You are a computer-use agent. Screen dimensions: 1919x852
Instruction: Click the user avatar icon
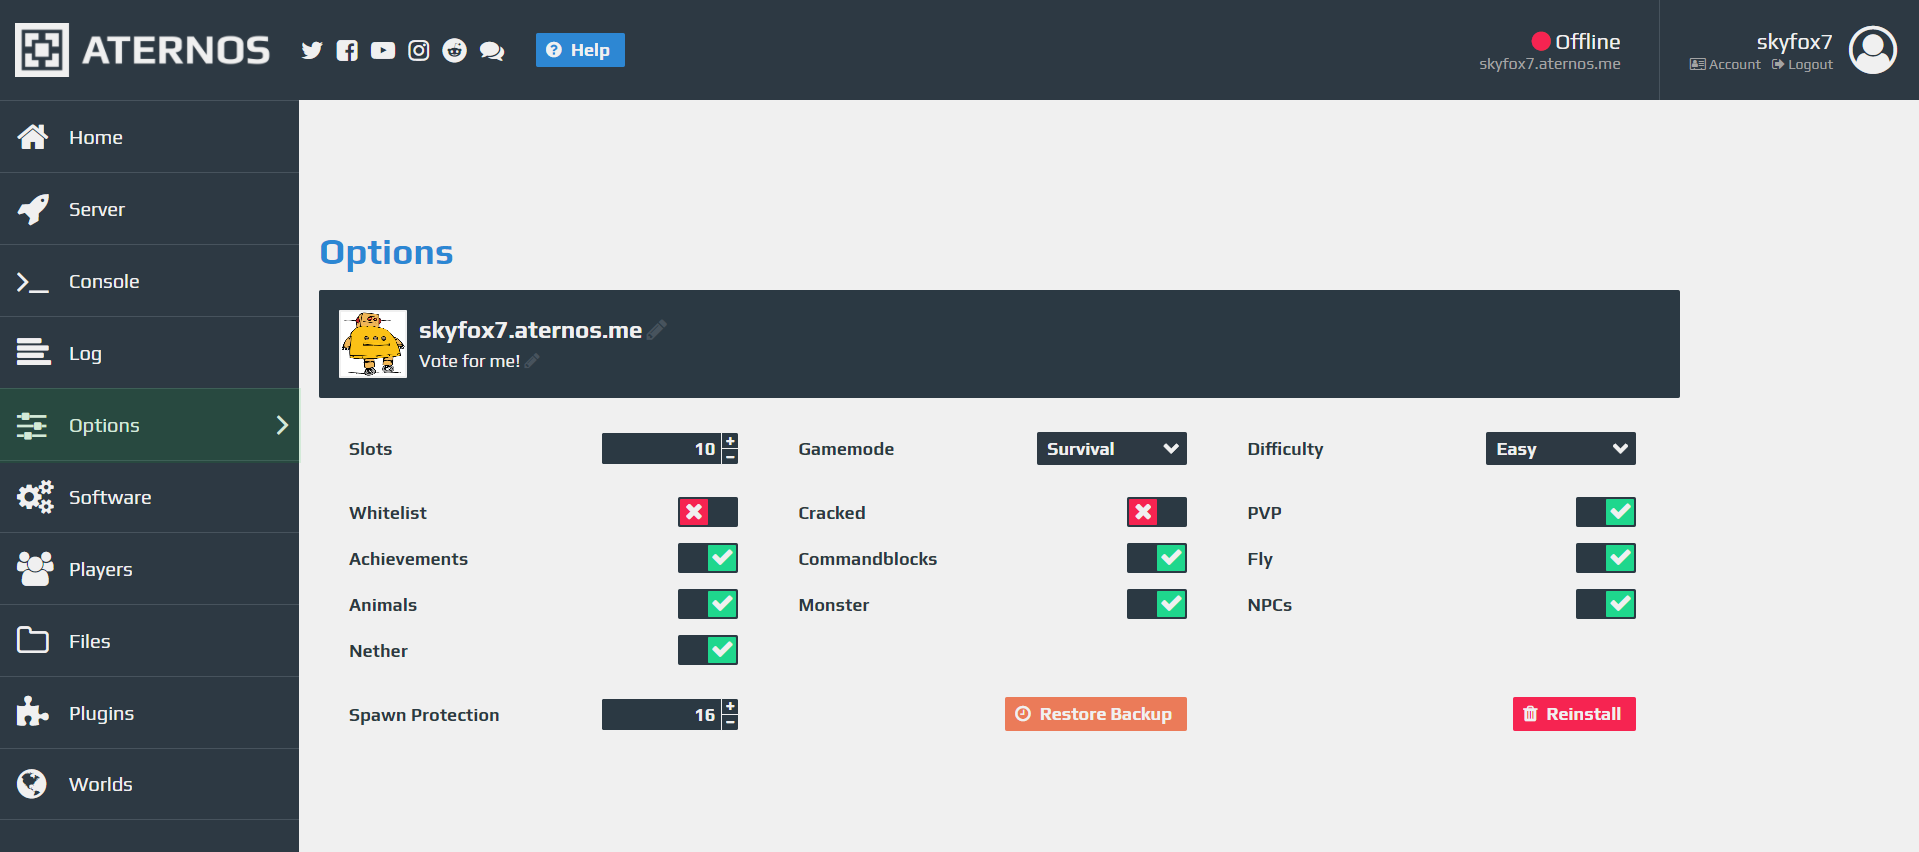coord(1873,50)
